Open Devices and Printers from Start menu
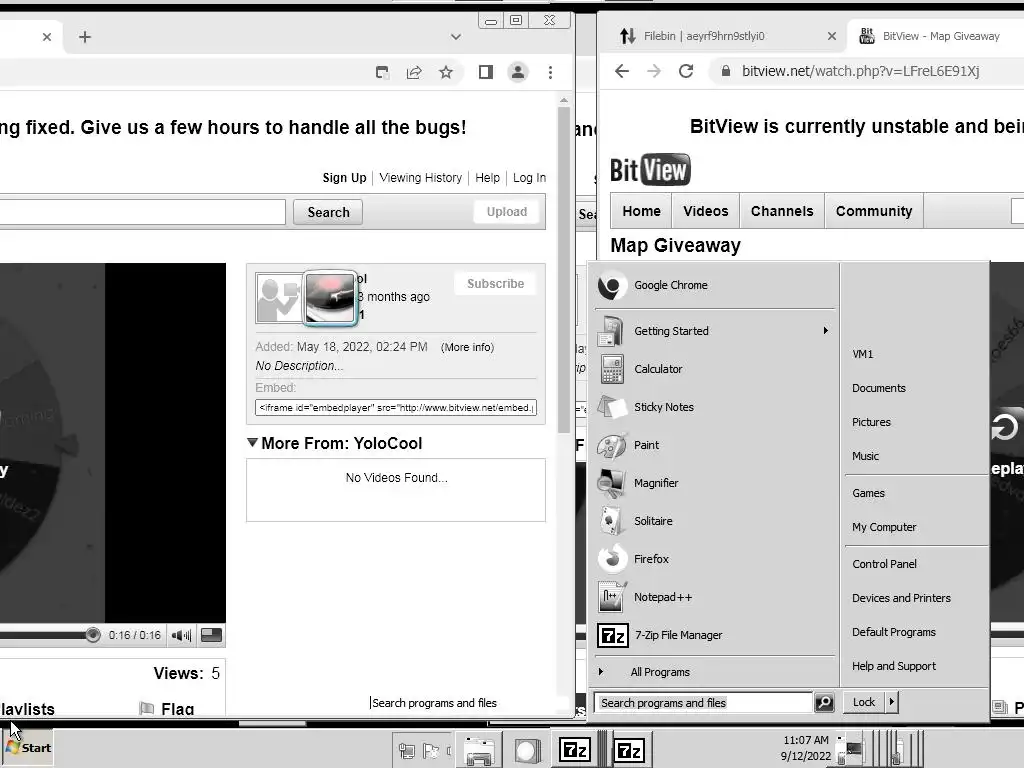The height and width of the screenshot is (768, 1024). click(901, 598)
